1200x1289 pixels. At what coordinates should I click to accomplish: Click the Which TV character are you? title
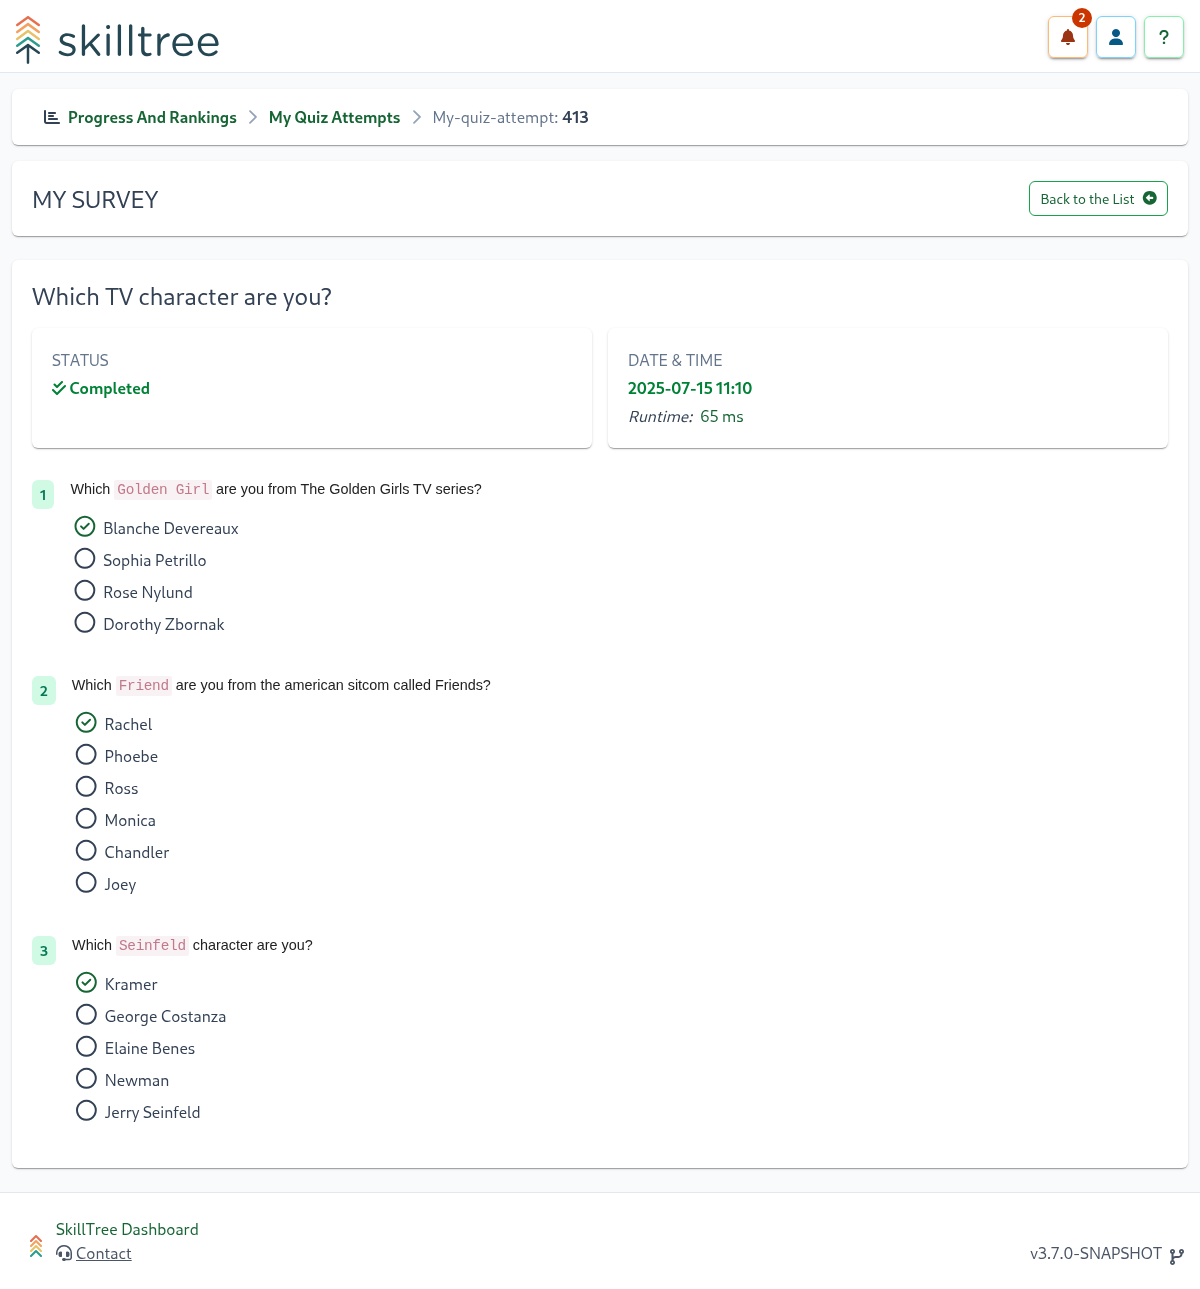click(182, 297)
